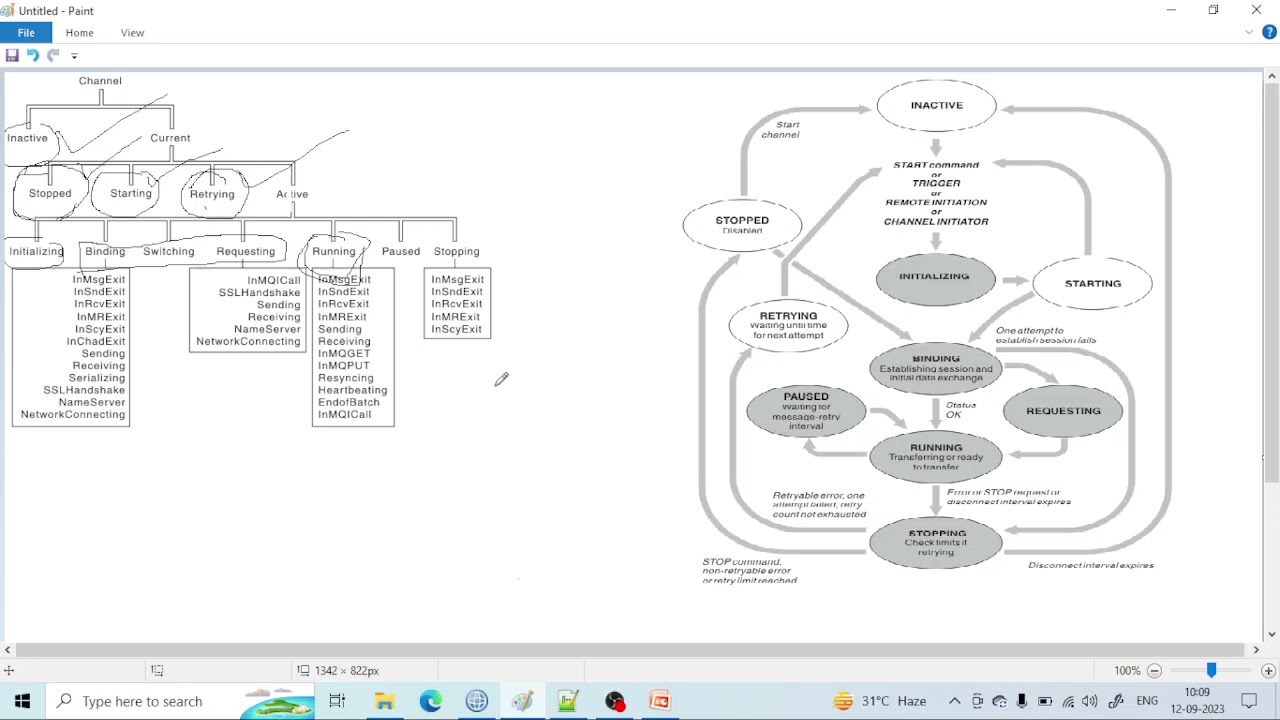Screen dimensions: 1280x720
Task: Click the ENG language indicator
Action: pos(1147,701)
